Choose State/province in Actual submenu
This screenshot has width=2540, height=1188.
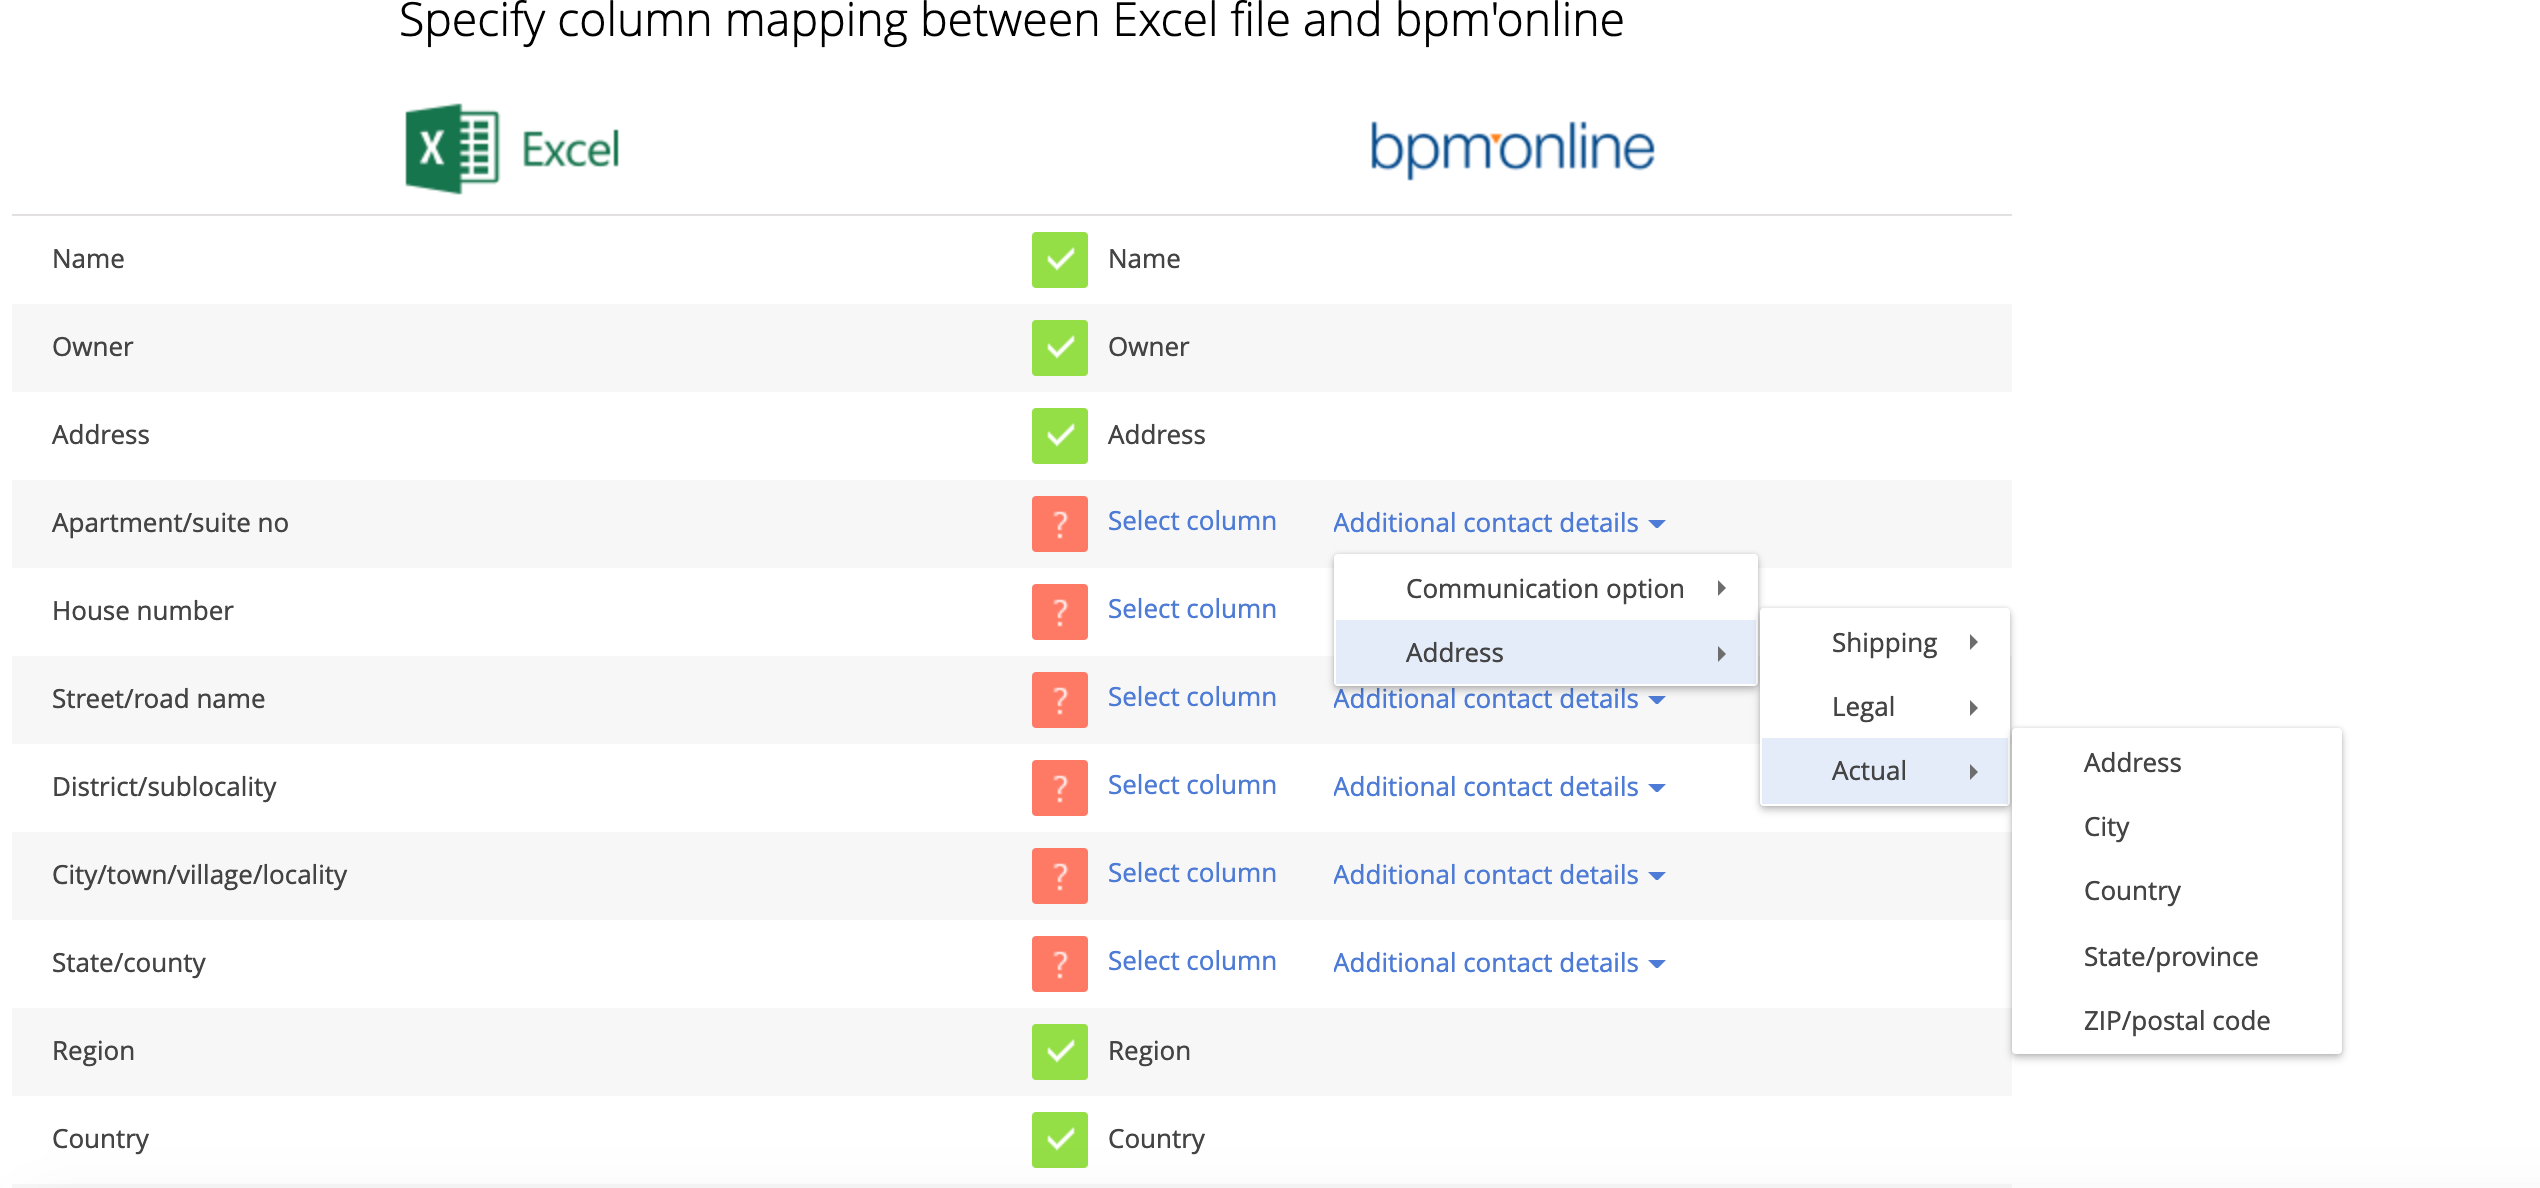click(2177, 957)
